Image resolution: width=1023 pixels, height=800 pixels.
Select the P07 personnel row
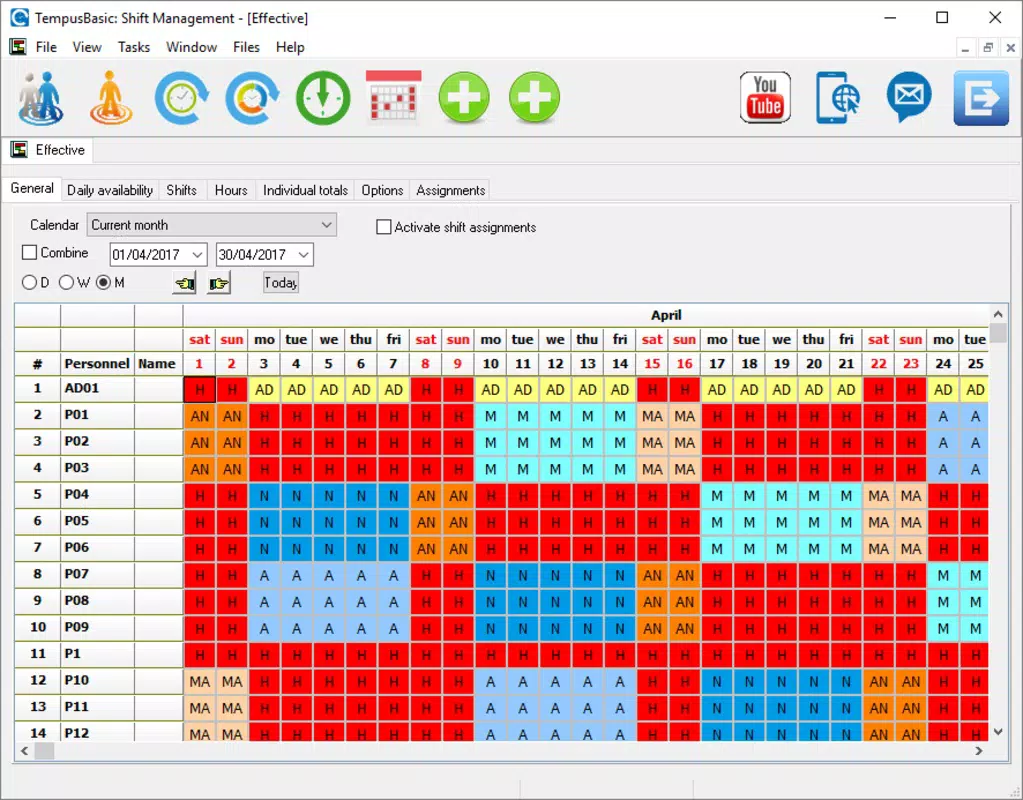pos(99,574)
